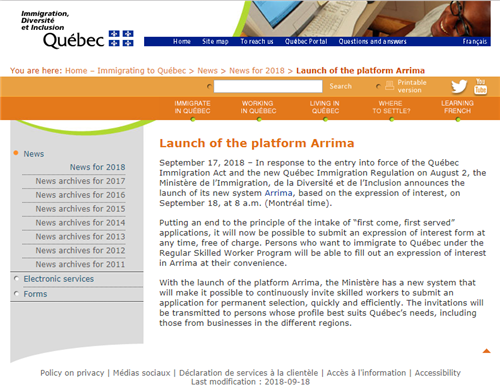
Task: Open News archives for 2016
Action: pyautogui.click(x=80, y=195)
